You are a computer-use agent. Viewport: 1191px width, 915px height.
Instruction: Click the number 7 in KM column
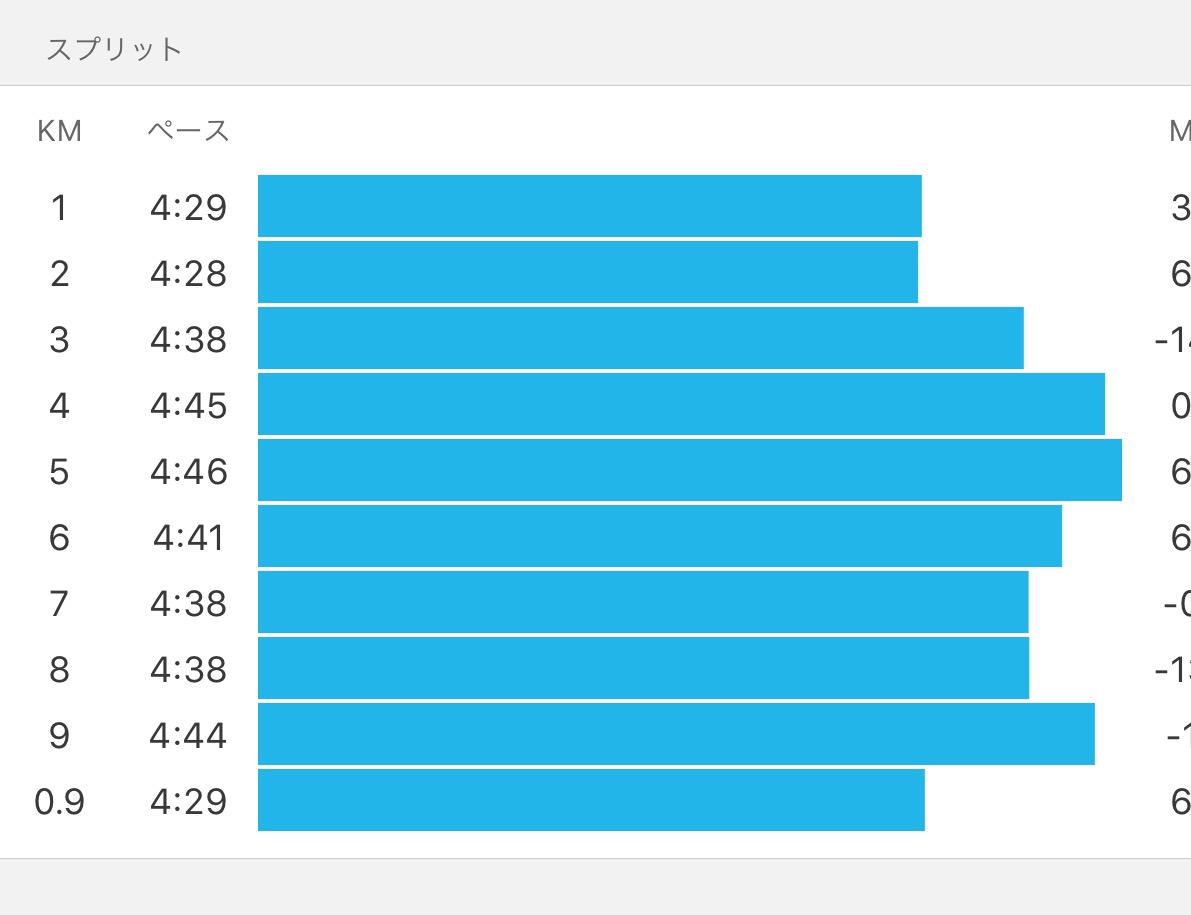[x=59, y=604]
